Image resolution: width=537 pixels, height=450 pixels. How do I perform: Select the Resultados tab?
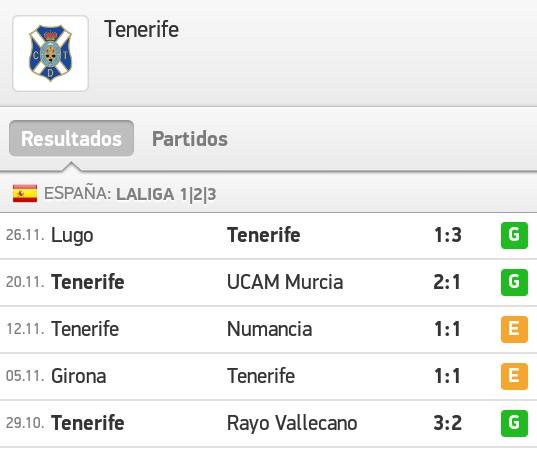click(71, 138)
